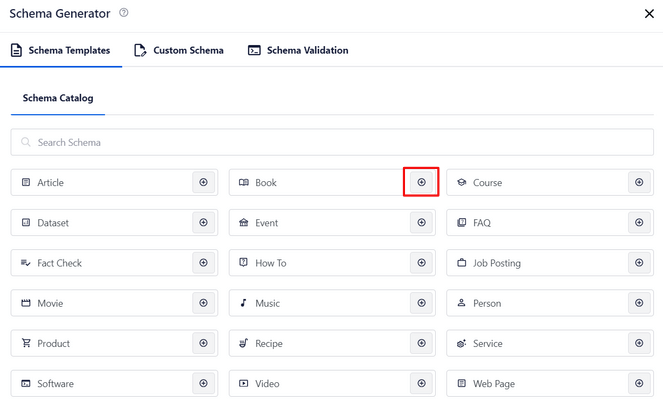This screenshot has width=663, height=408.
Task: Select the Schema Catalog sub-tab
Action: (x=58, y=98)
